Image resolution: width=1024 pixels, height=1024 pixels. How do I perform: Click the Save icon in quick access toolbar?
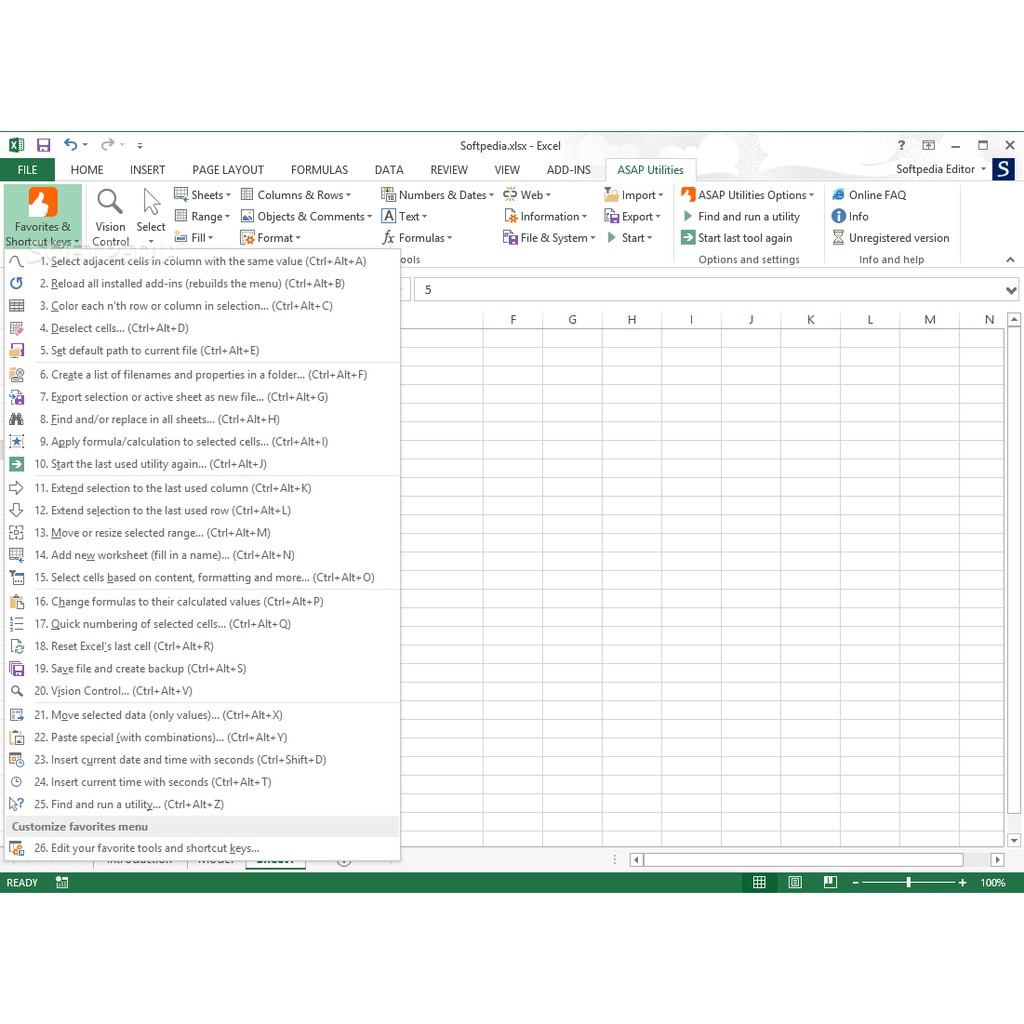point(43,145)
